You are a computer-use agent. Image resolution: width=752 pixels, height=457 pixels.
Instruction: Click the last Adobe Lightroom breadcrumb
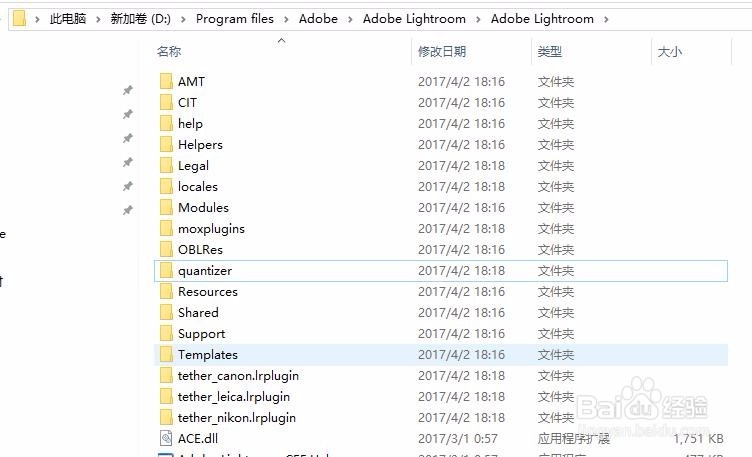[x=542, y=19]
